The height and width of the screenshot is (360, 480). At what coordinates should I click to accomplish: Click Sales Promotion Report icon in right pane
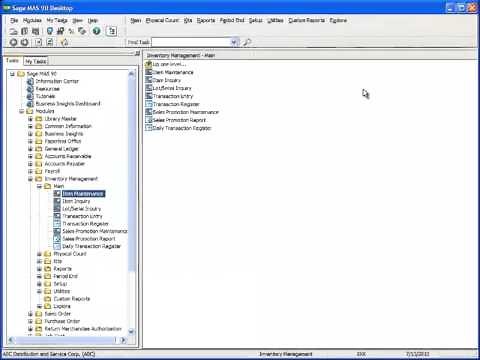[x=149, y=120]
